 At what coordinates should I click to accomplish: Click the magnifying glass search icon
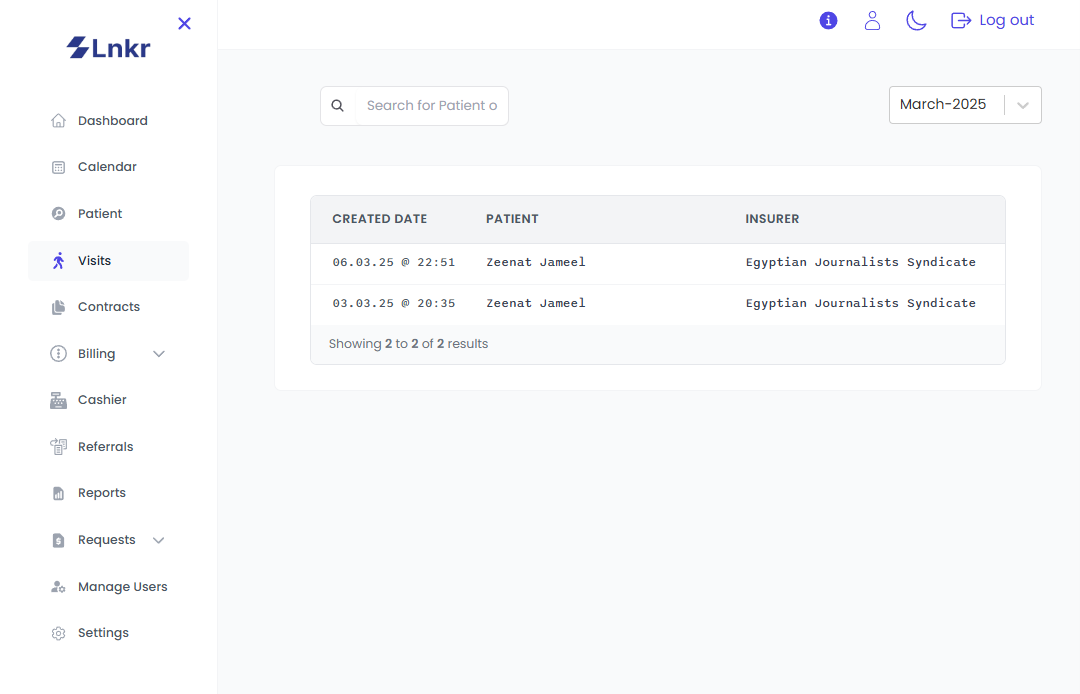pos(338,106)
